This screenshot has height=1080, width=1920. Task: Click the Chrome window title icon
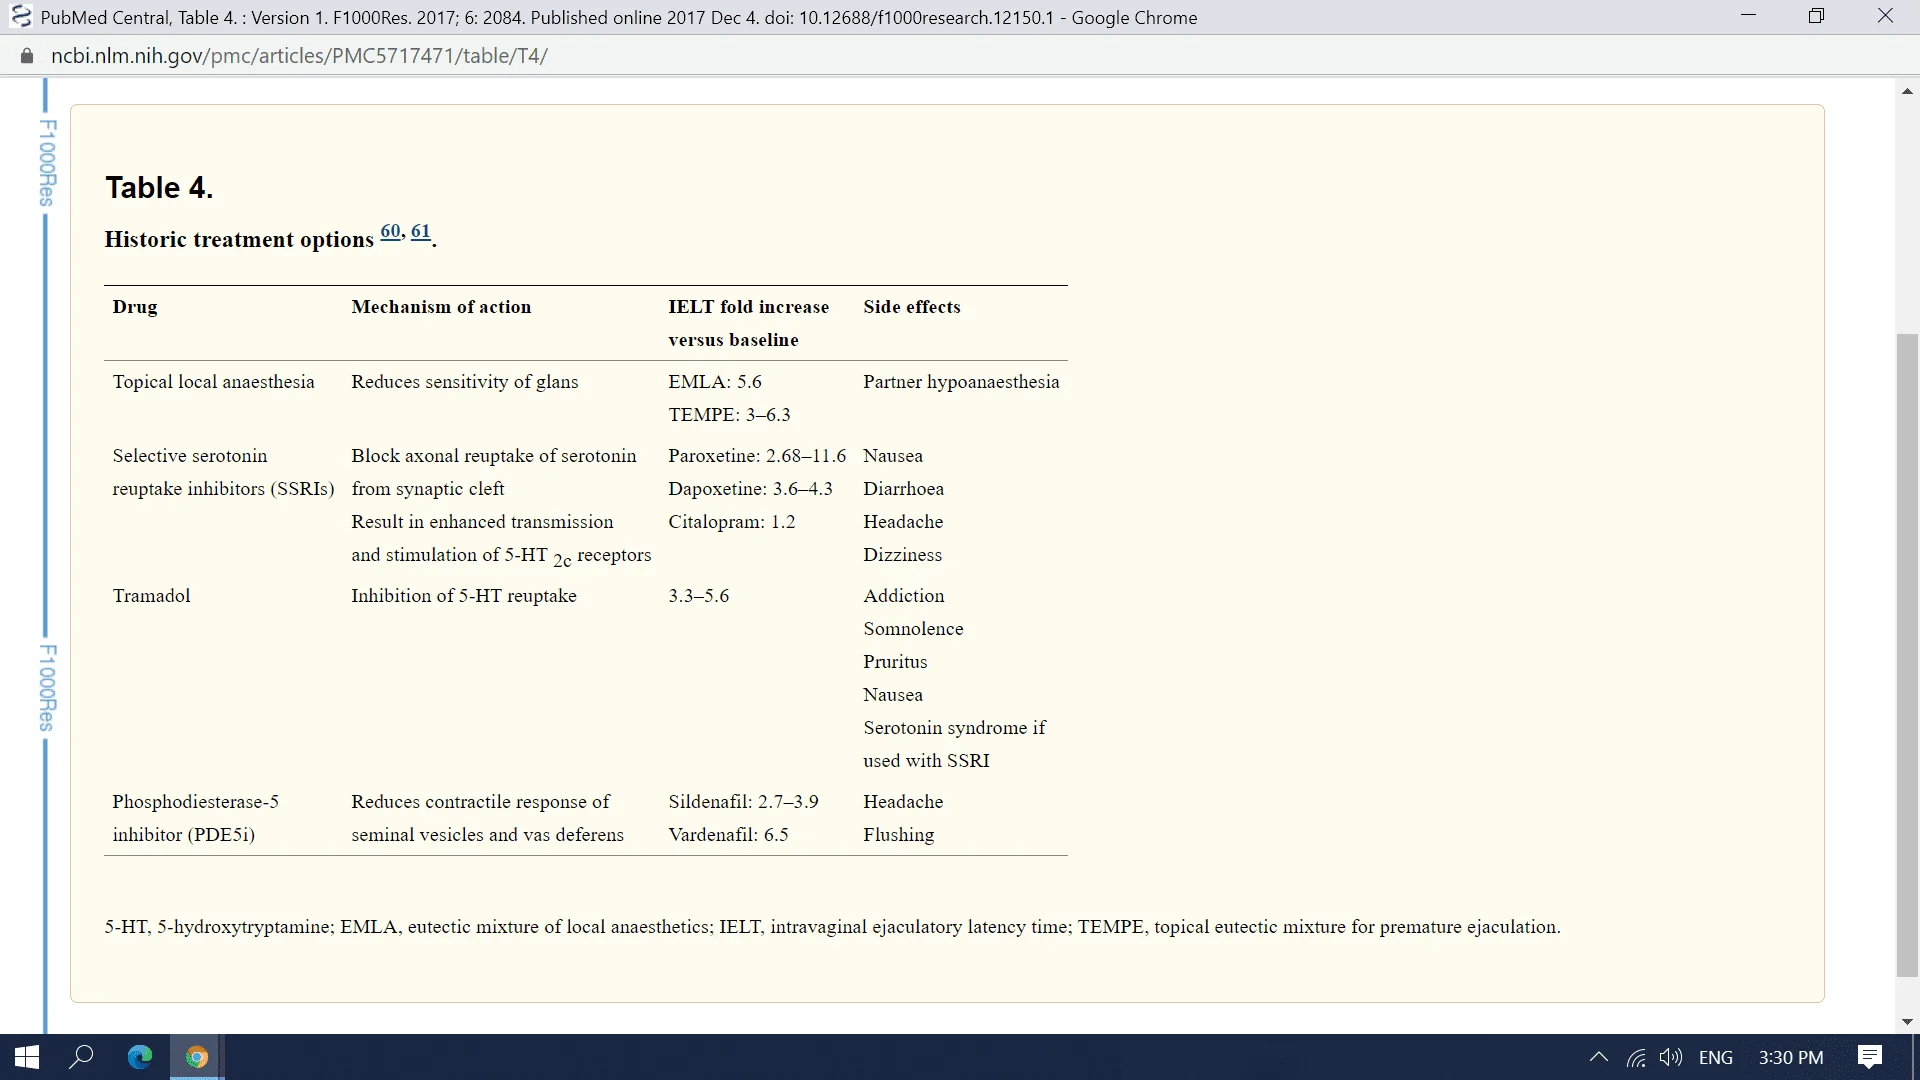click(20, 17)
